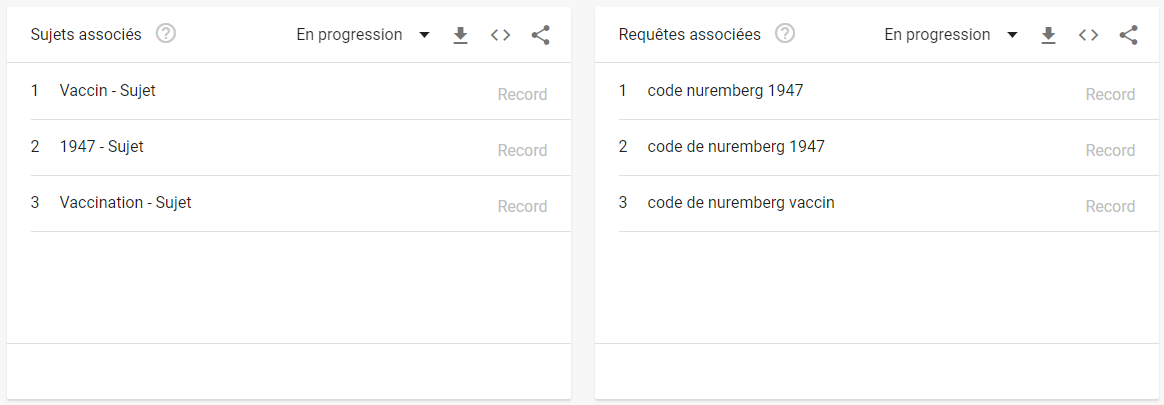1164x405 pixels.
Task: Click the Requêtes associées card title
Action: [689, 35]
